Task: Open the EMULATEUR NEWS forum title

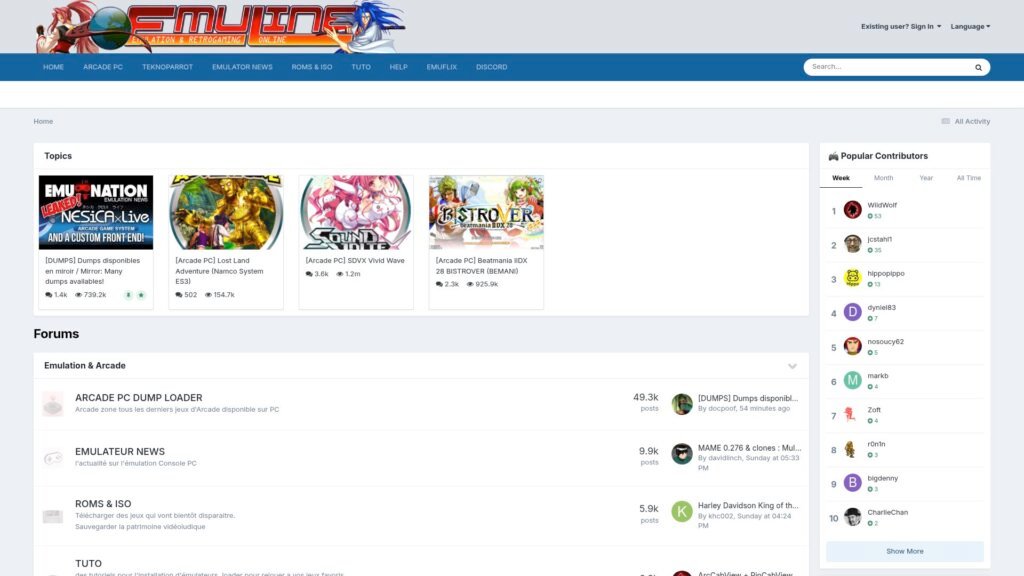Action: coord(120,452)
